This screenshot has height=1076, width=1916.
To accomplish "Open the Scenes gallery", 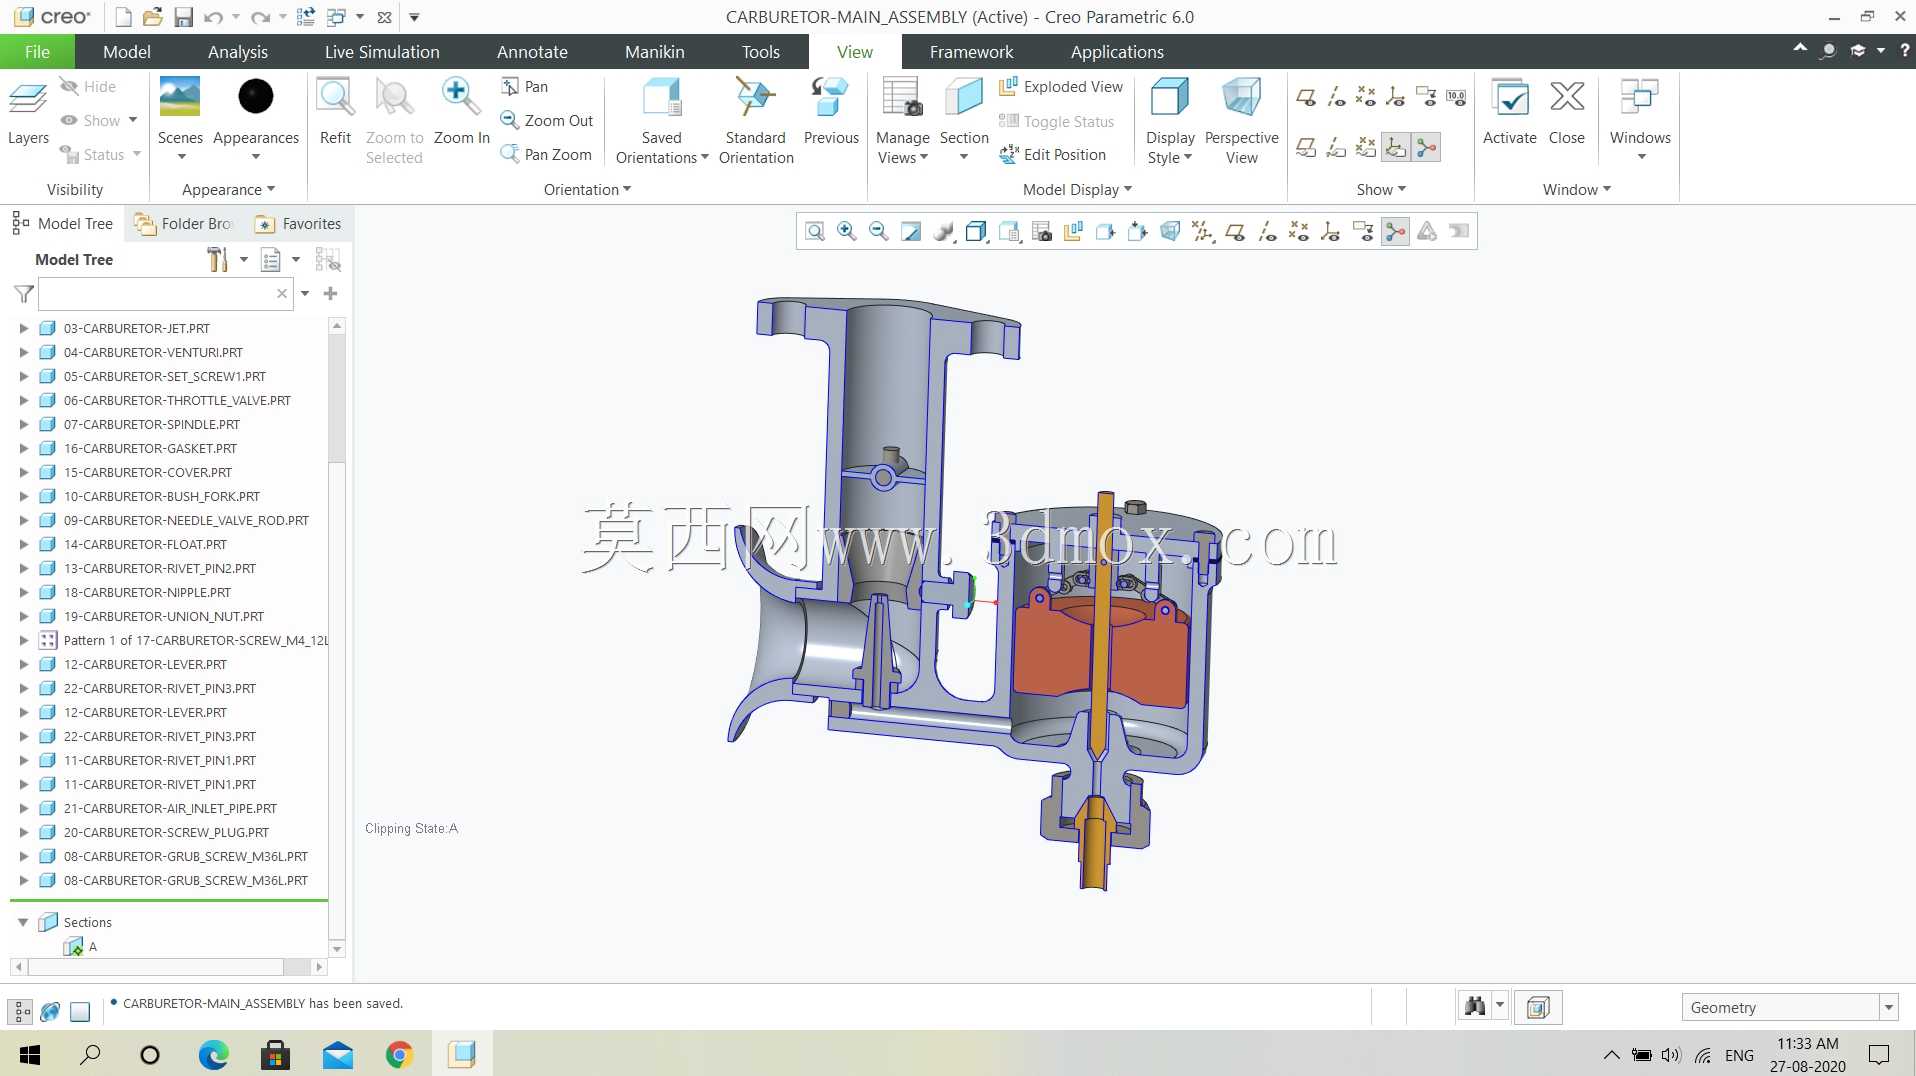I will [x=180, y=118].
